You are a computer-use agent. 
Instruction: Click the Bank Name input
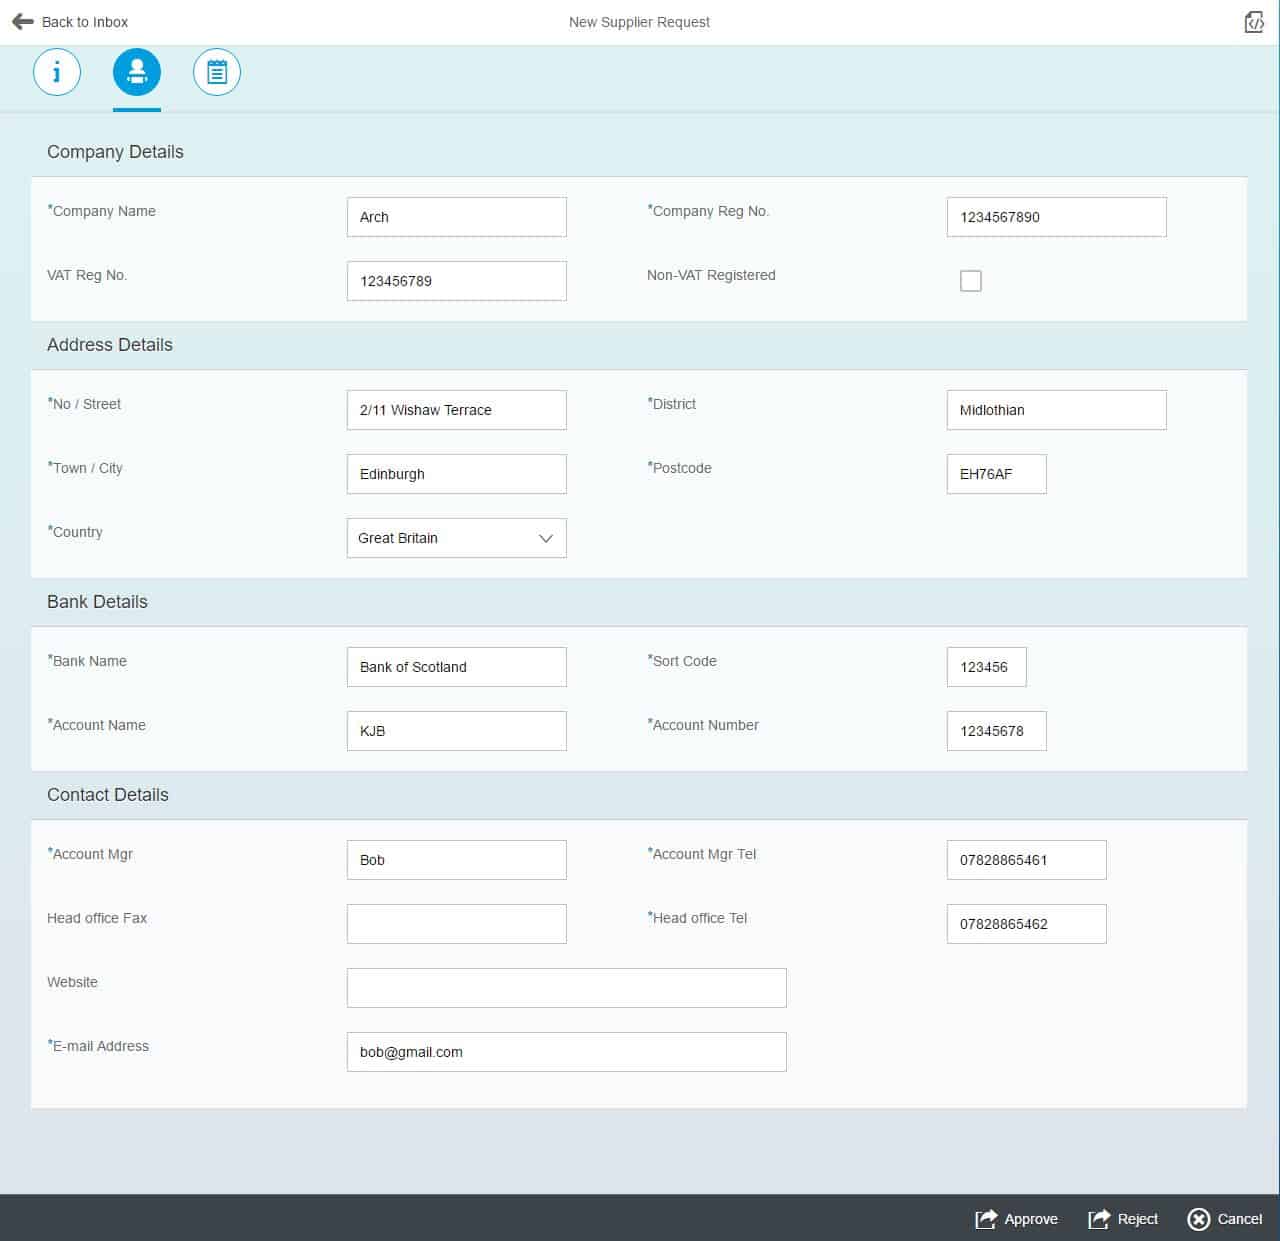(457, 667)
